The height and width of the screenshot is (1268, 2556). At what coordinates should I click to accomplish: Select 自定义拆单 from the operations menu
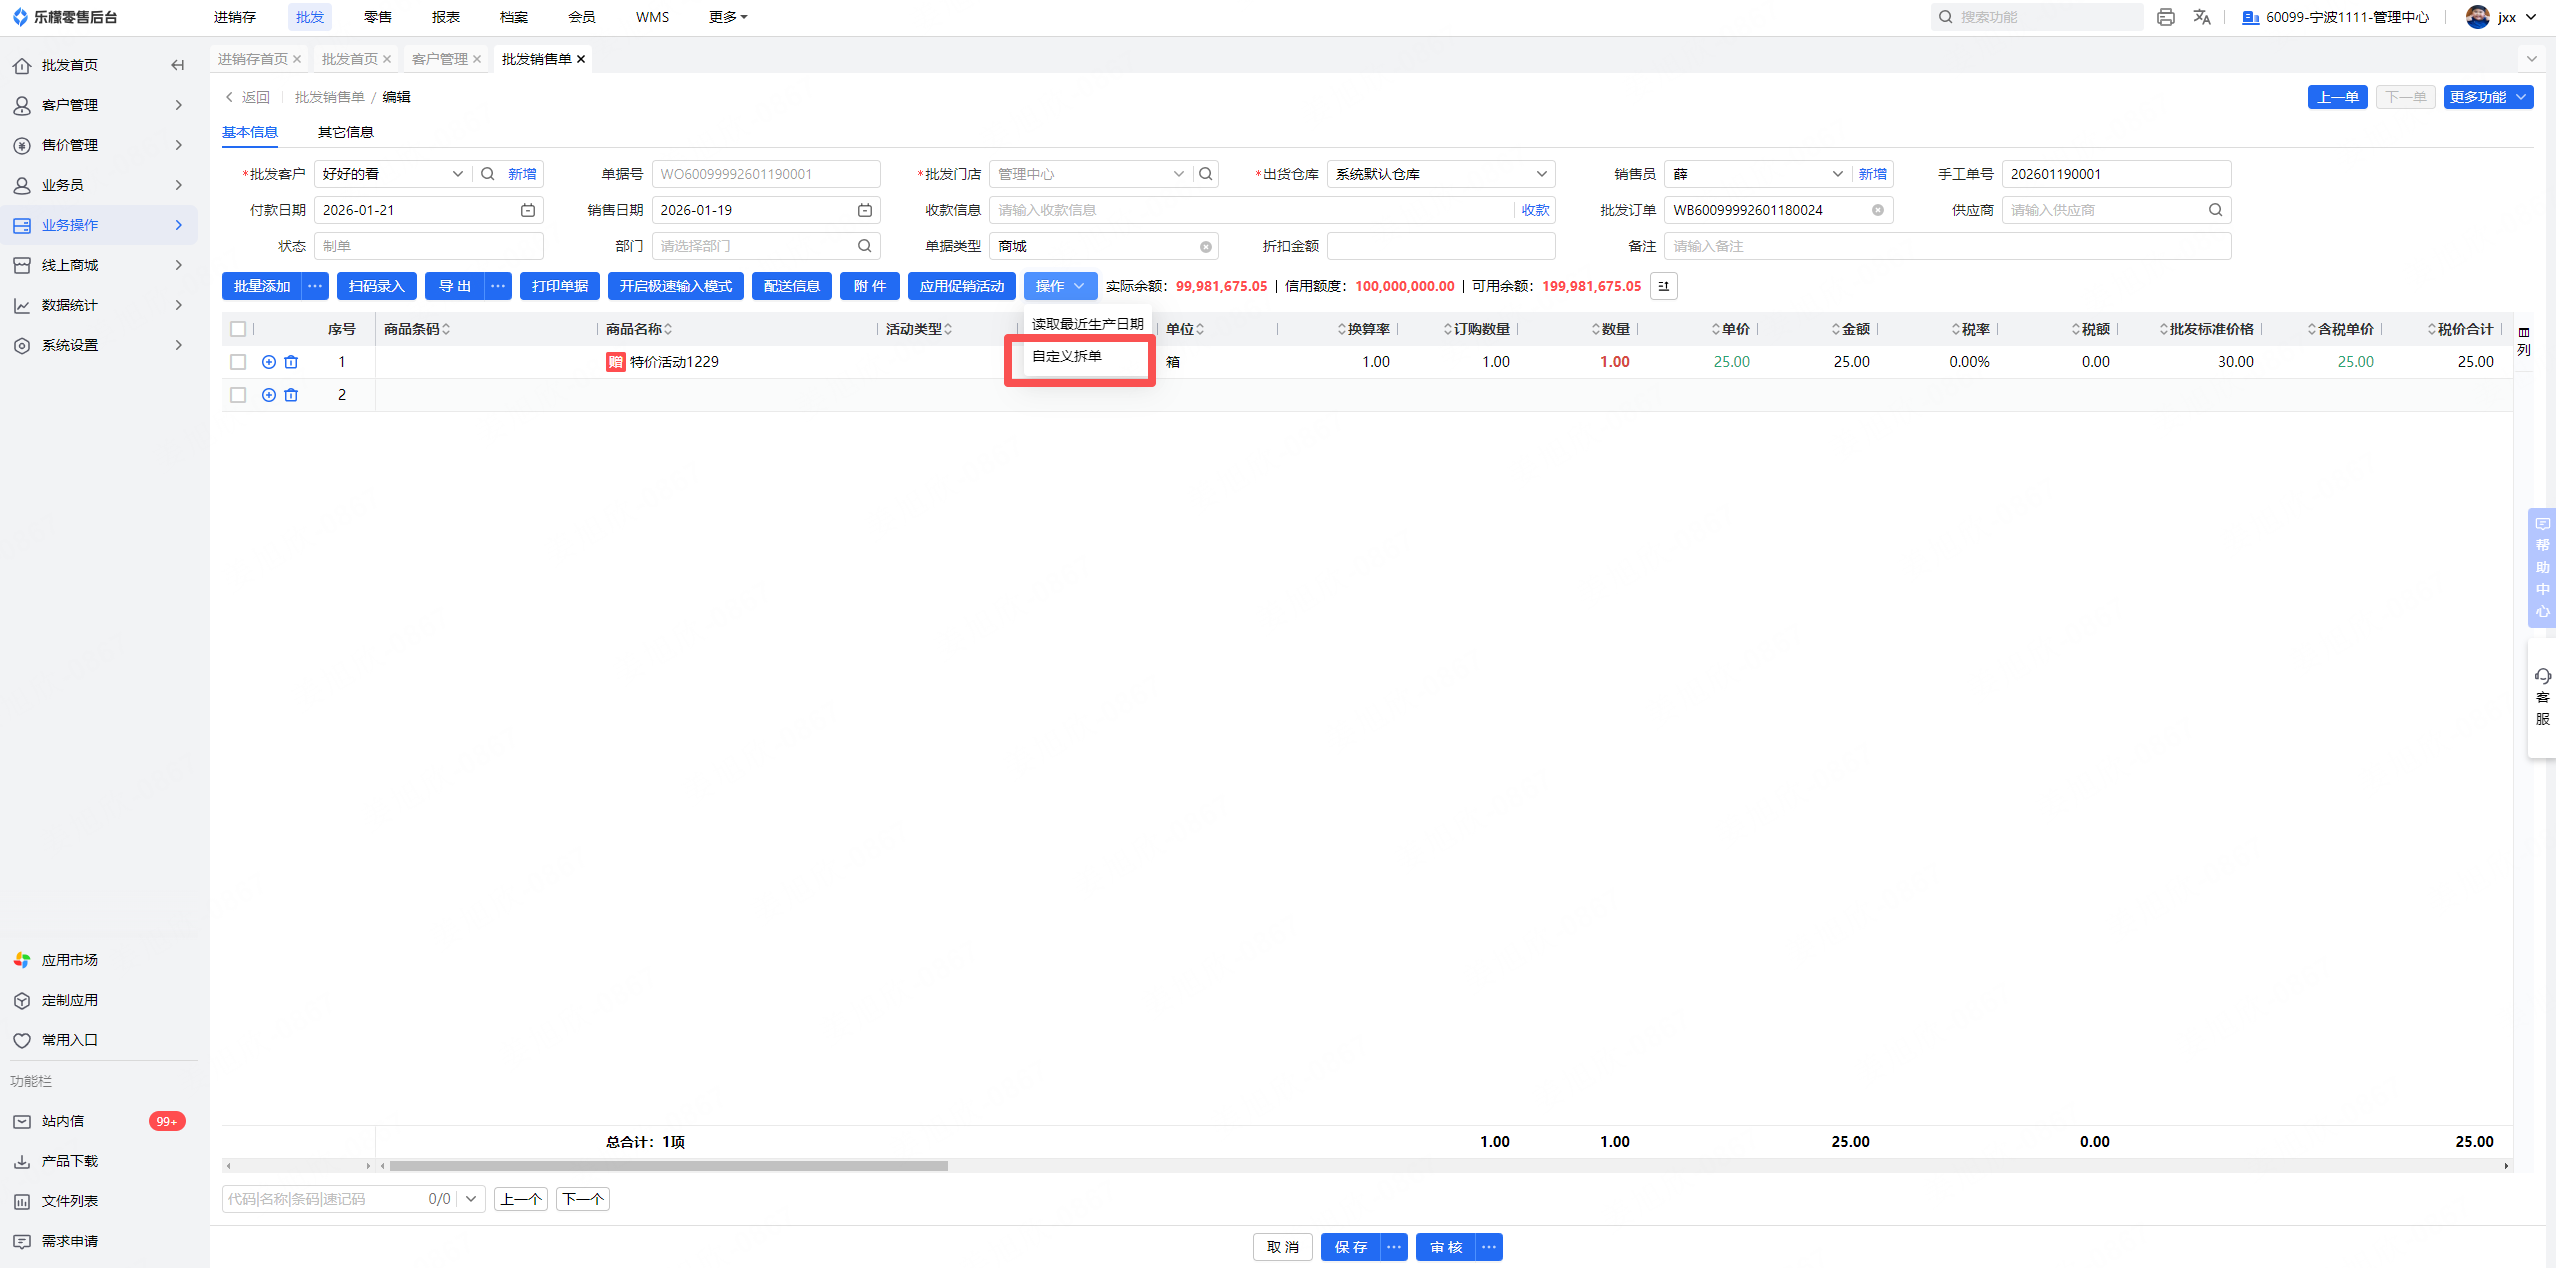tap(1067, 356)
